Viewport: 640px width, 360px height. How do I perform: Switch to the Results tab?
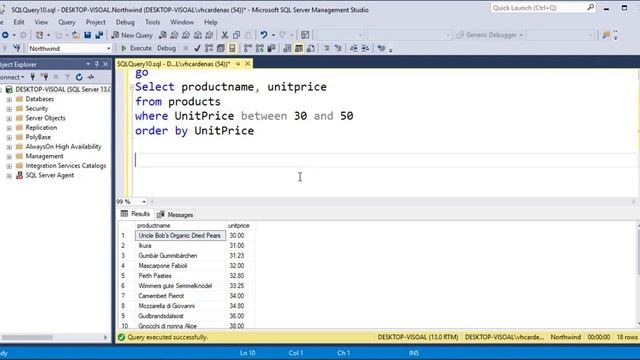coord(136,214)
